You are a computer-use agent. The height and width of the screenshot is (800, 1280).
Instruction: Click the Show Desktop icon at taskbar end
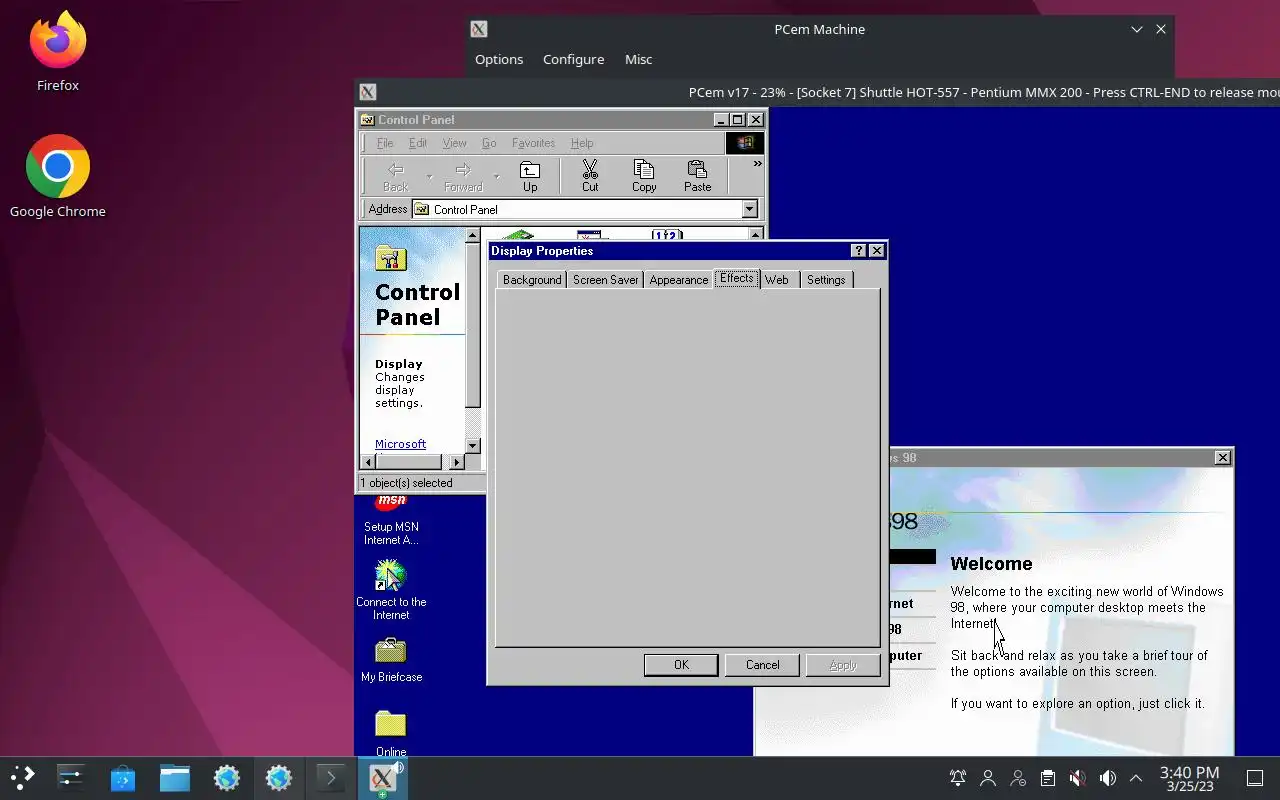pyautogui.click(x=1254, y=778)
